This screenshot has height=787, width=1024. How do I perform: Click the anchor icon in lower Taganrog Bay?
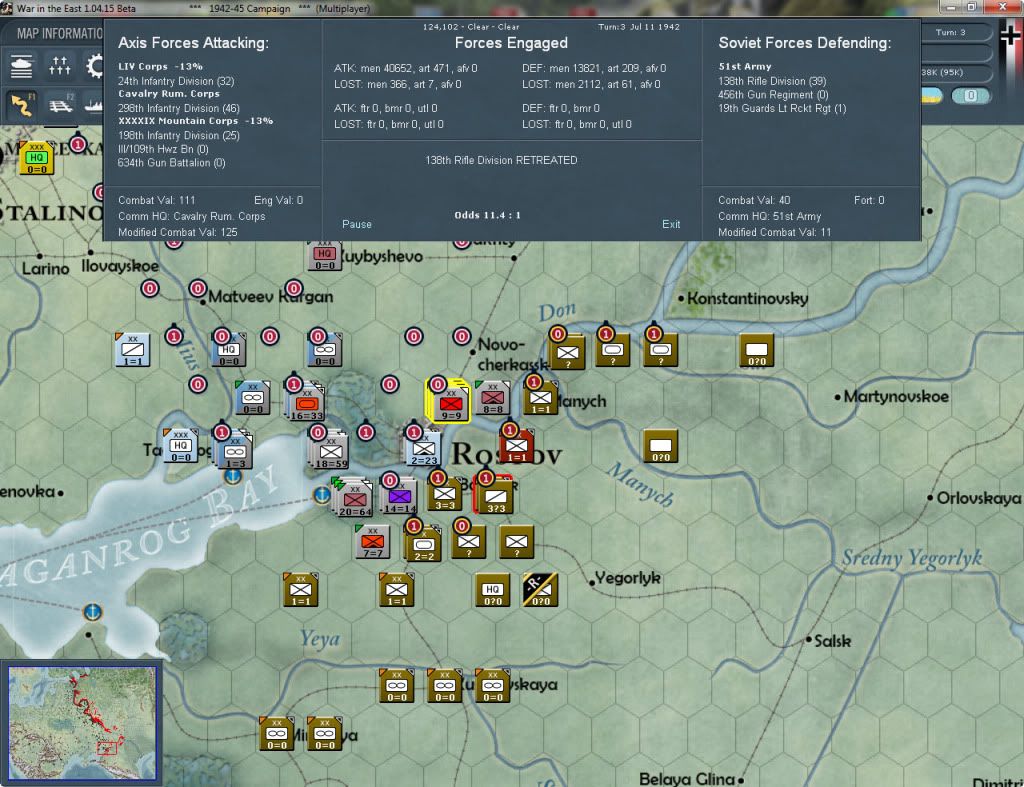[x=93, y=612]
